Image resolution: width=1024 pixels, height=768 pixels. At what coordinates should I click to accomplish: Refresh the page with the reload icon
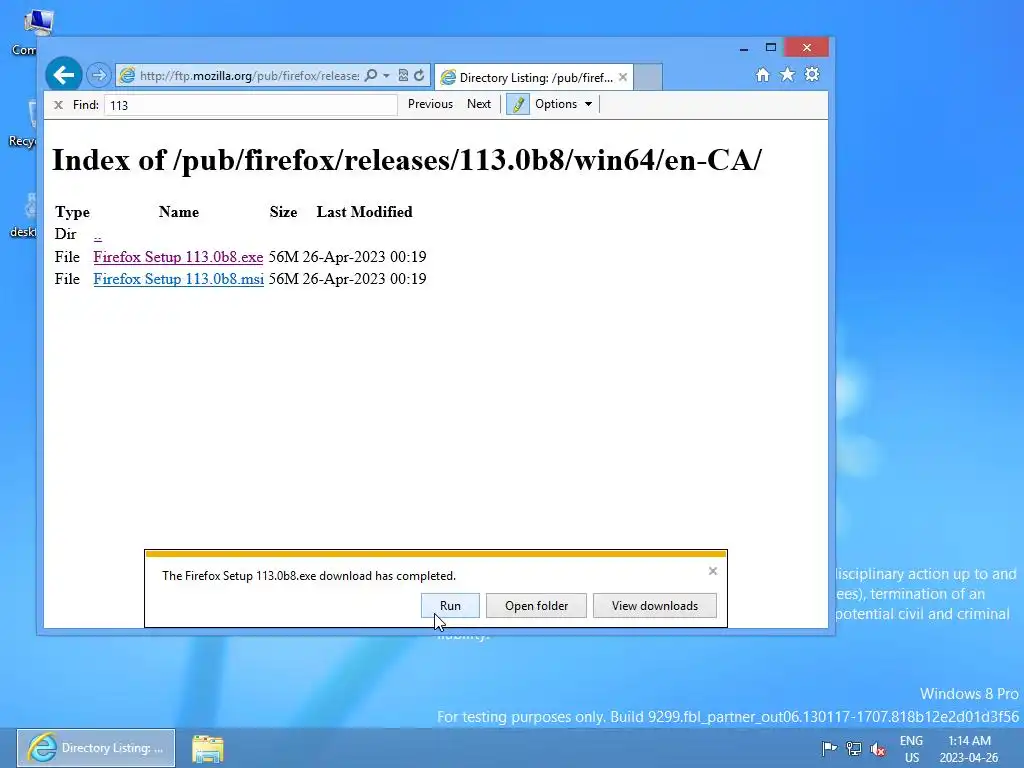[x=419, y=75]
